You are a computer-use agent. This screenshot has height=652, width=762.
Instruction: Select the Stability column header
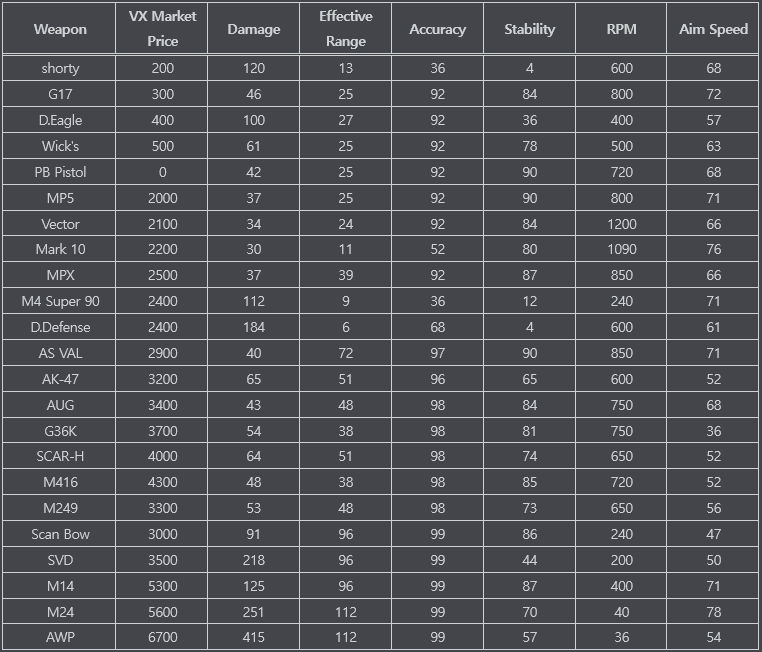[x=529, y=29]
